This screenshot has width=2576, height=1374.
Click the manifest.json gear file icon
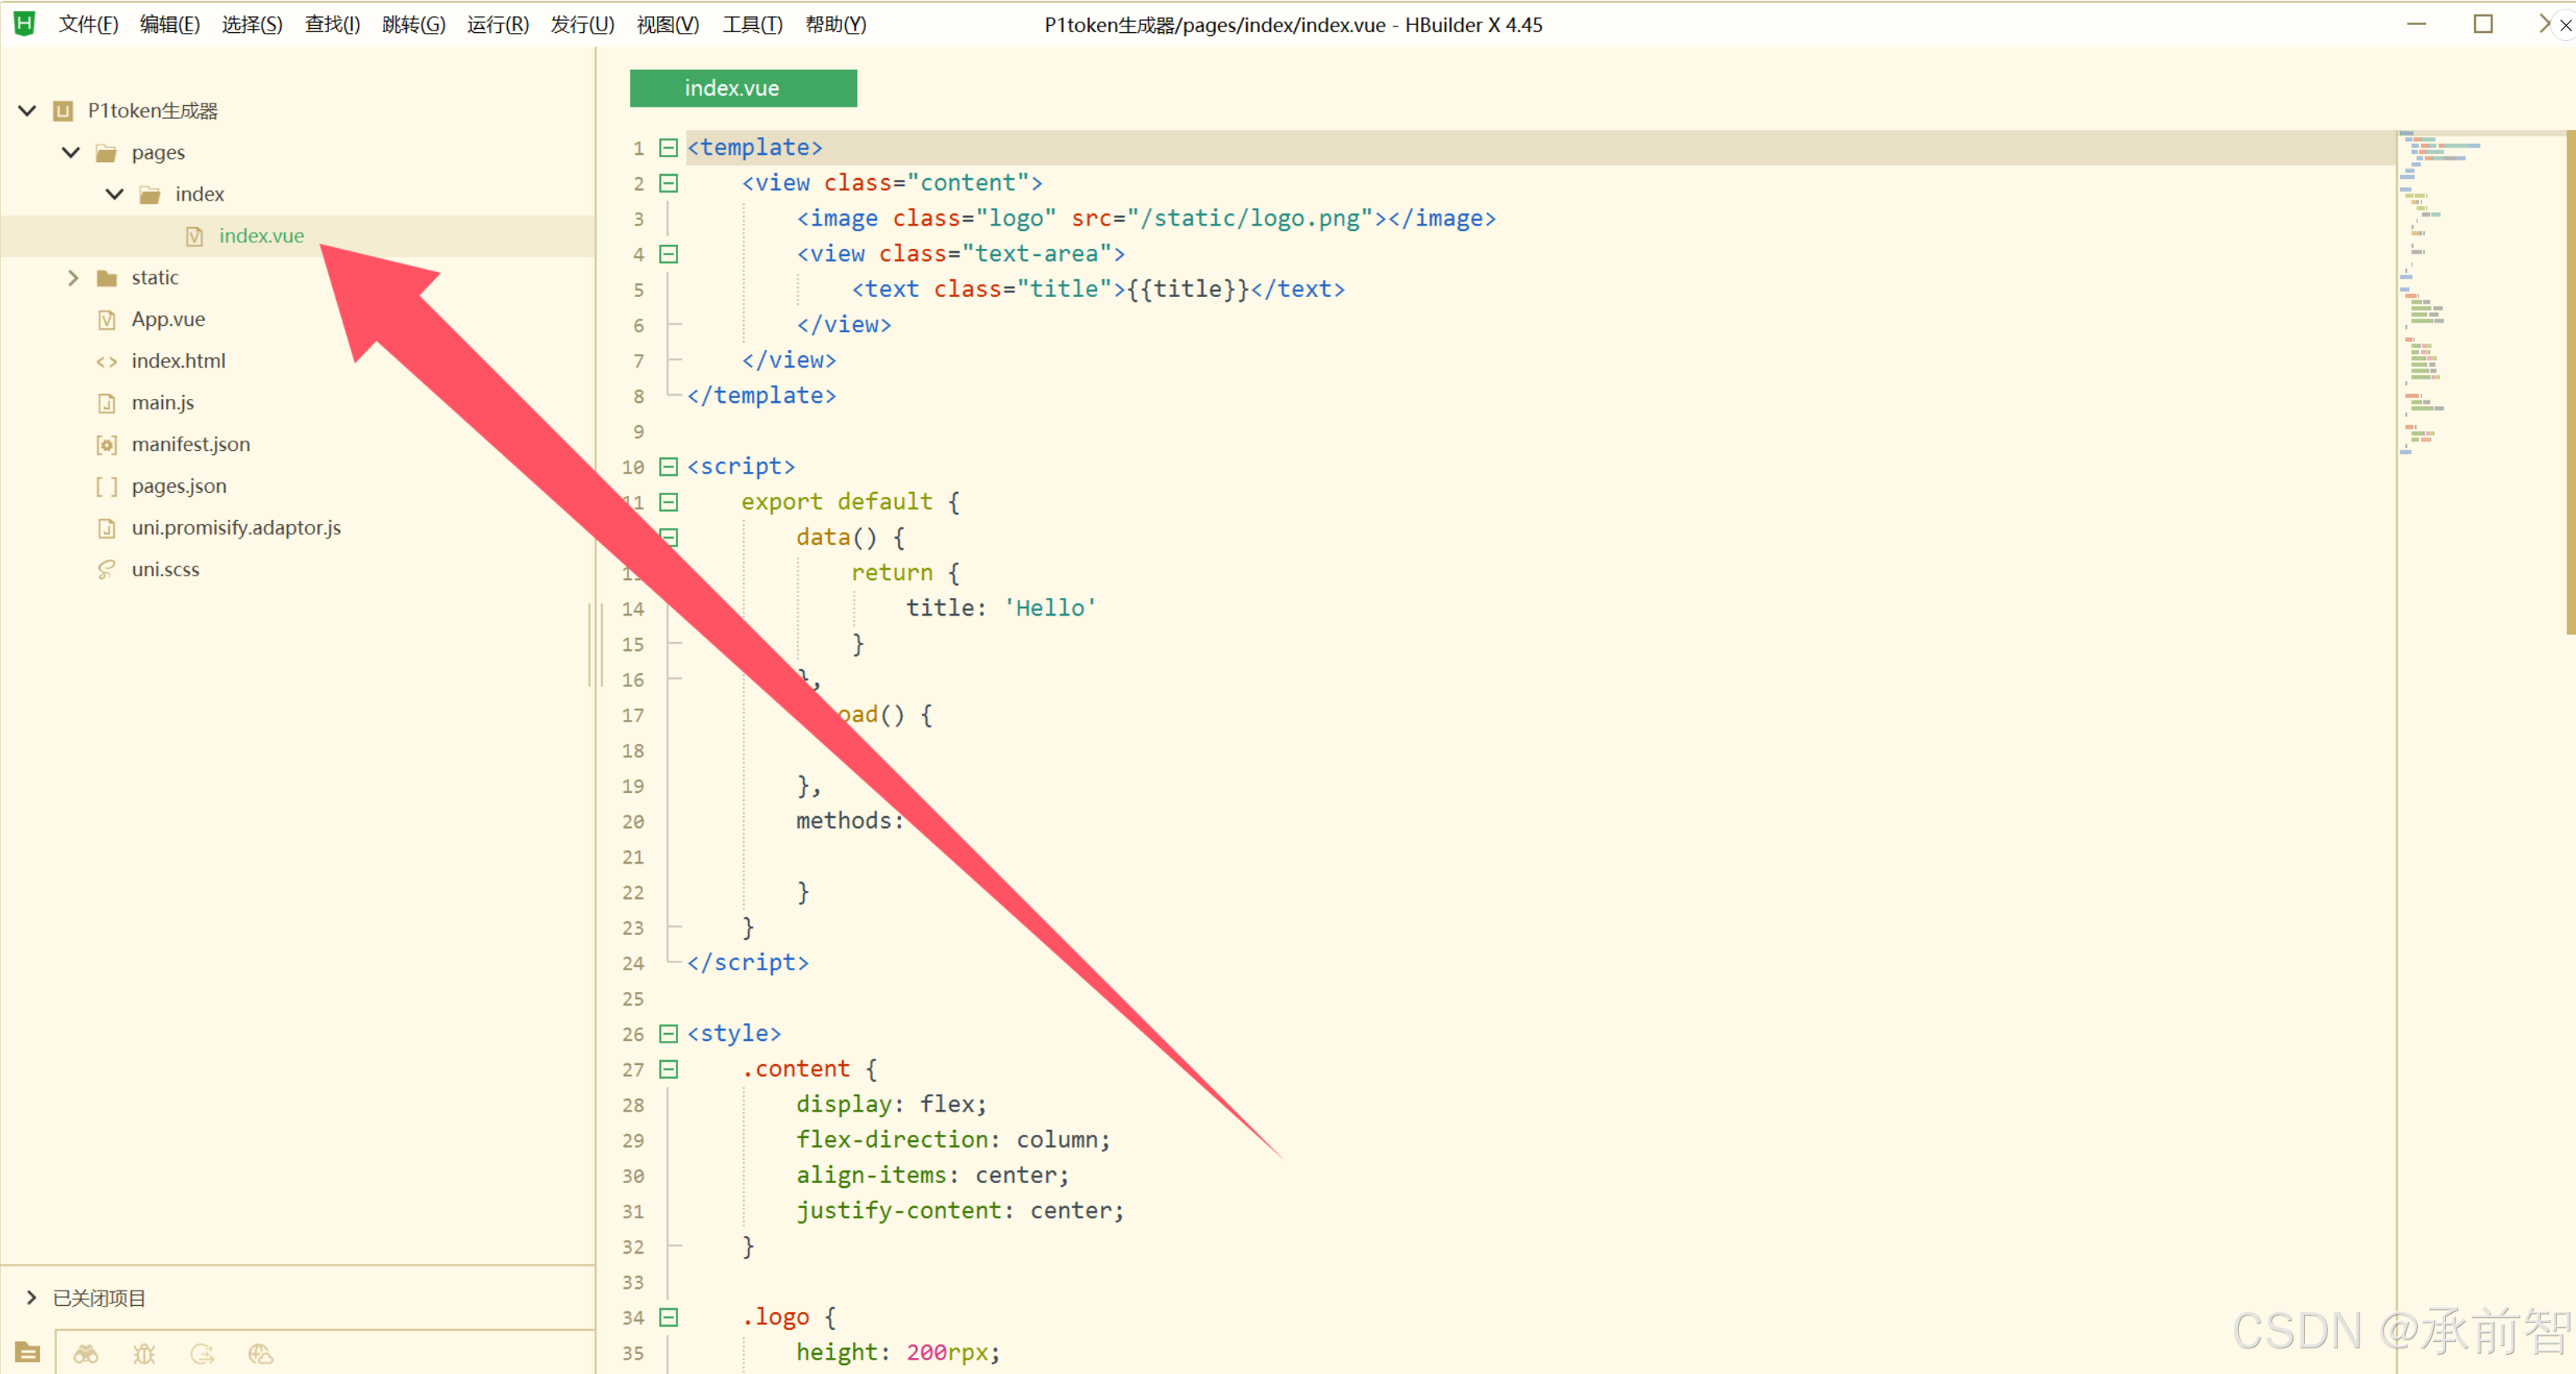click(106, 444)
